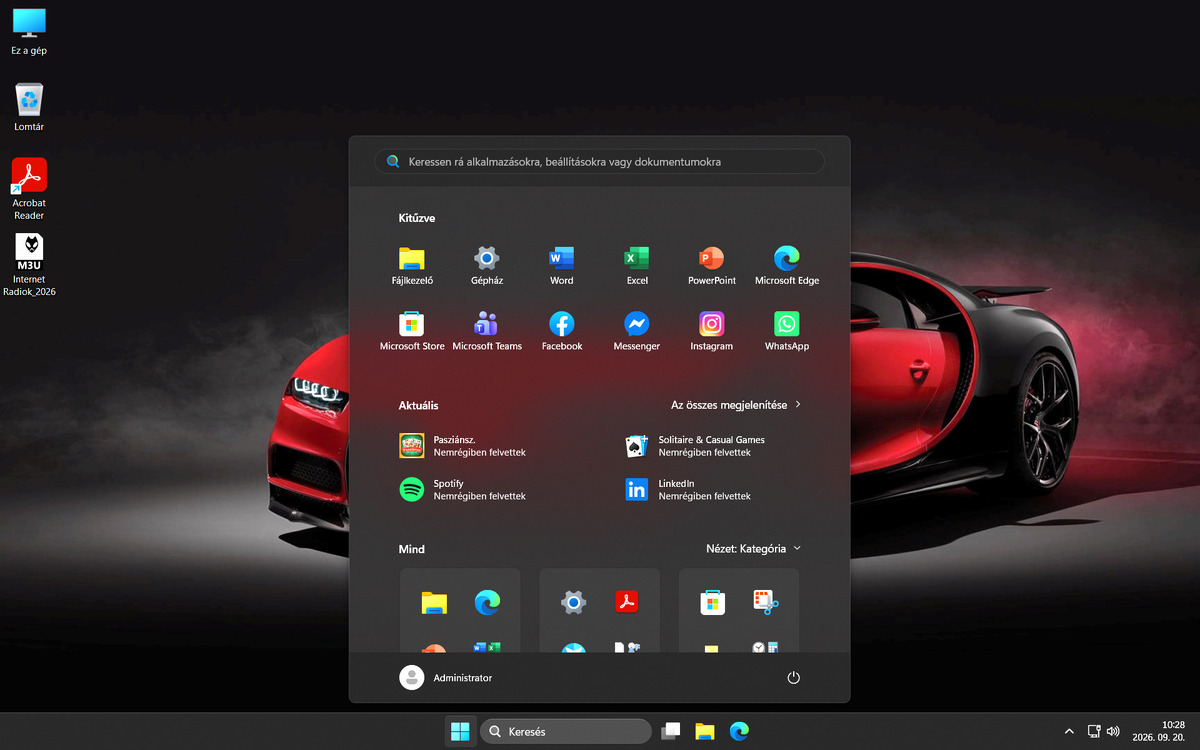
Task: Open the power options button
Action: click(x=793, y=677)
